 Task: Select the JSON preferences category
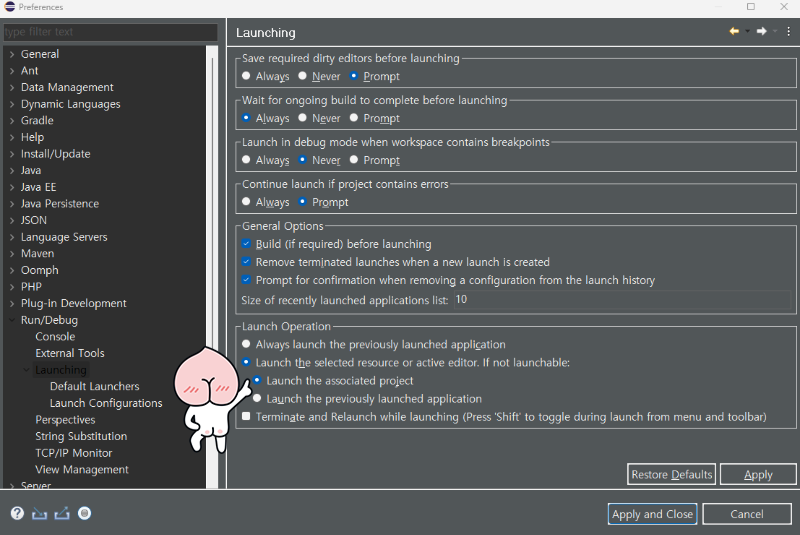click(x=34, y=220)
